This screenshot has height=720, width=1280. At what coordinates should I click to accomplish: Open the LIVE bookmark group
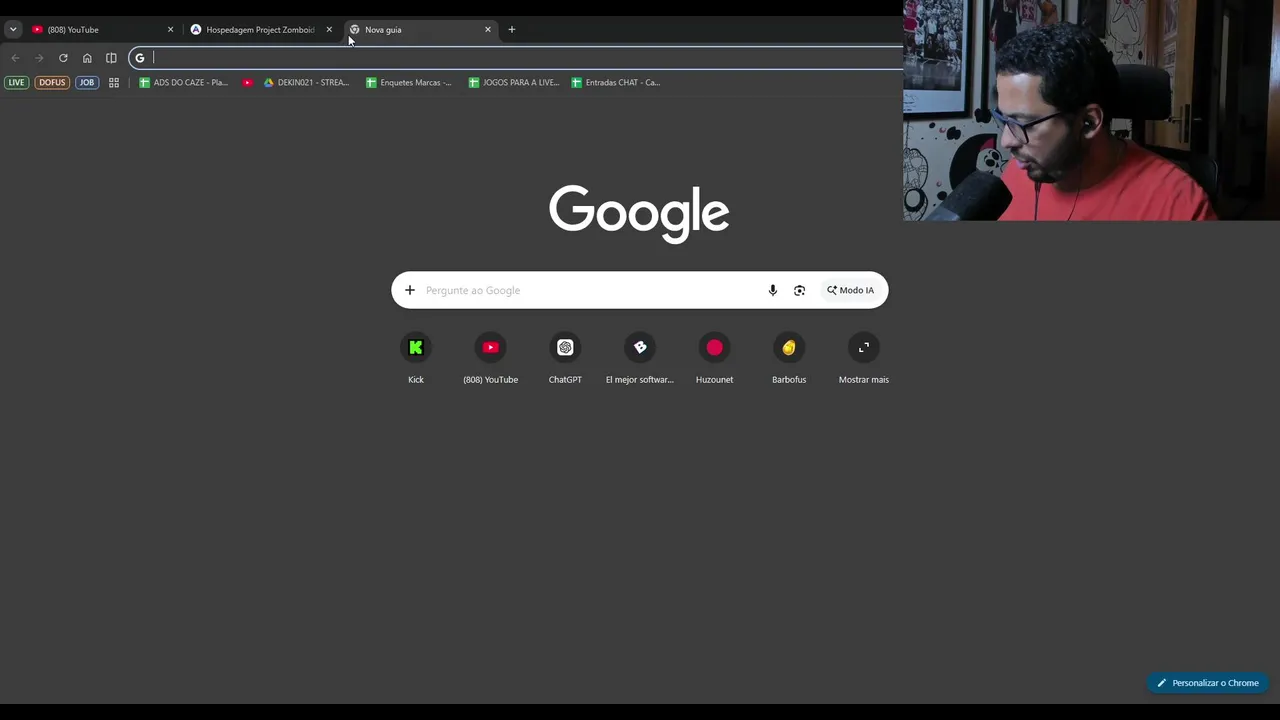pos(16,83)
